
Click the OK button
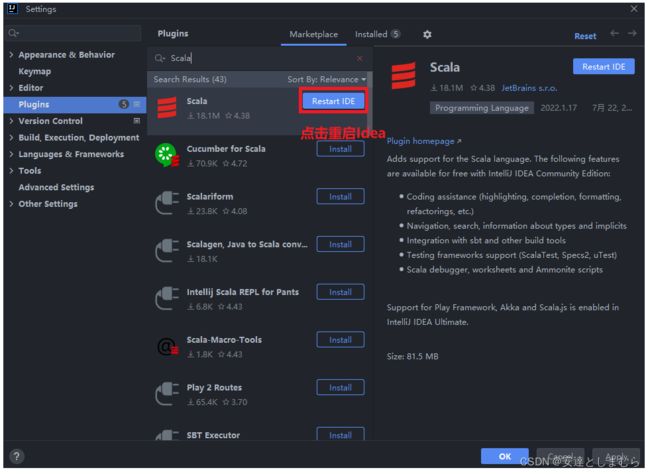[x=504, y=456]
